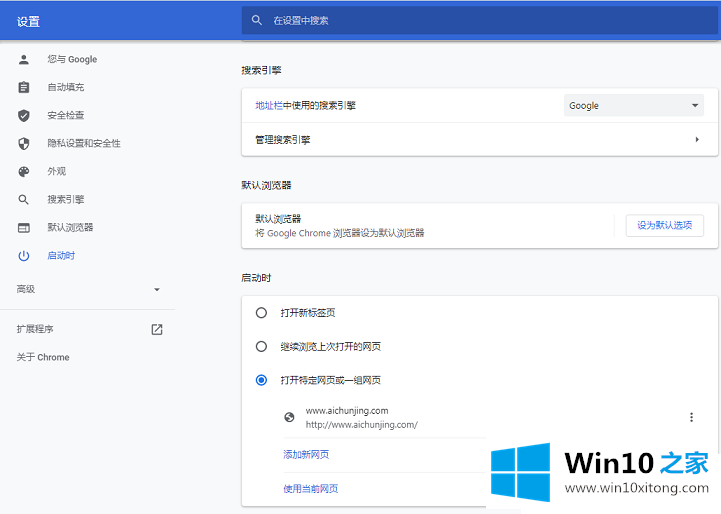Click the browser window icon for 默认浏览器
Screen dimensions: 721x514
24,228
